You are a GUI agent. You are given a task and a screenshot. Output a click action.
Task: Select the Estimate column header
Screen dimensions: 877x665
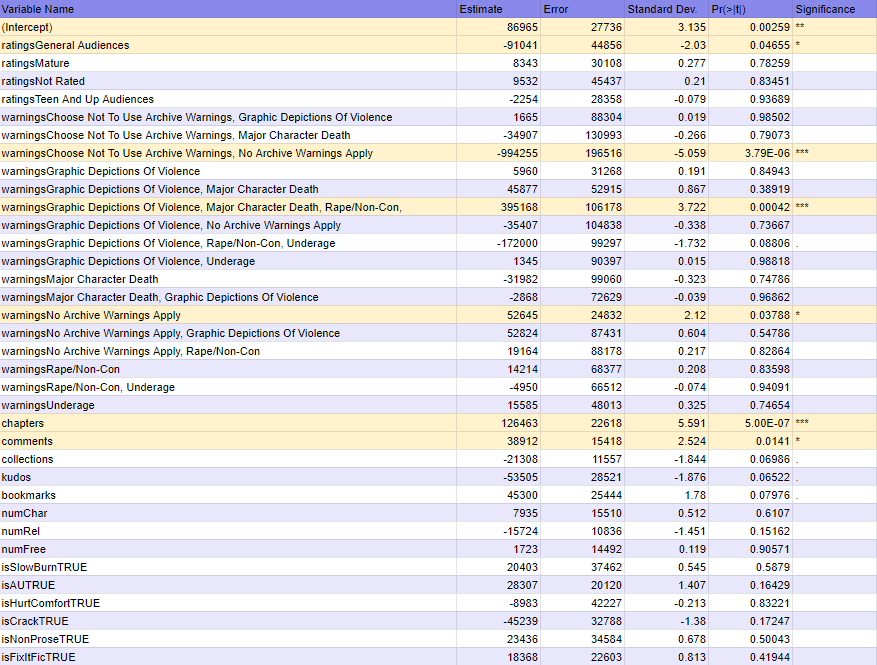pyautogui.click(x=498, y=9)
